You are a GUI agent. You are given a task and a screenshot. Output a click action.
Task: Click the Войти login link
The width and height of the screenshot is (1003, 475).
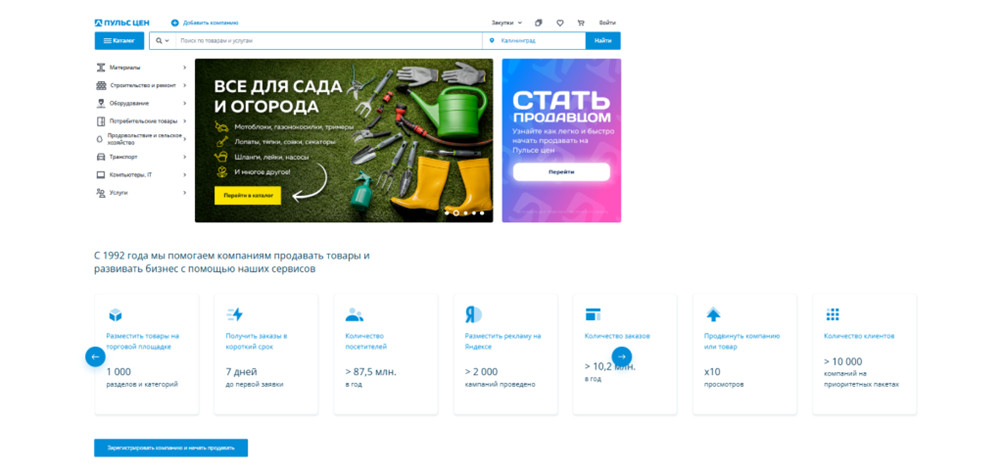607,23
